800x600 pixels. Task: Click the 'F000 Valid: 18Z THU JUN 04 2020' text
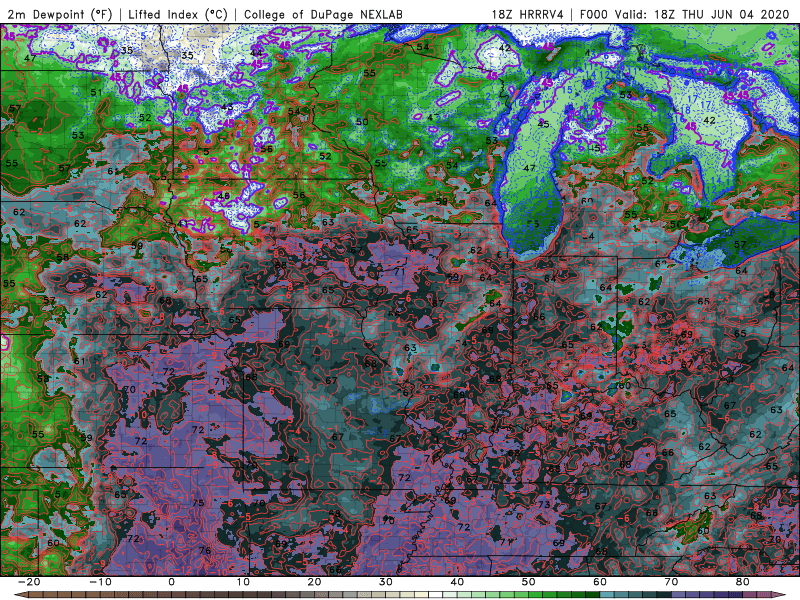click(685, 14)
